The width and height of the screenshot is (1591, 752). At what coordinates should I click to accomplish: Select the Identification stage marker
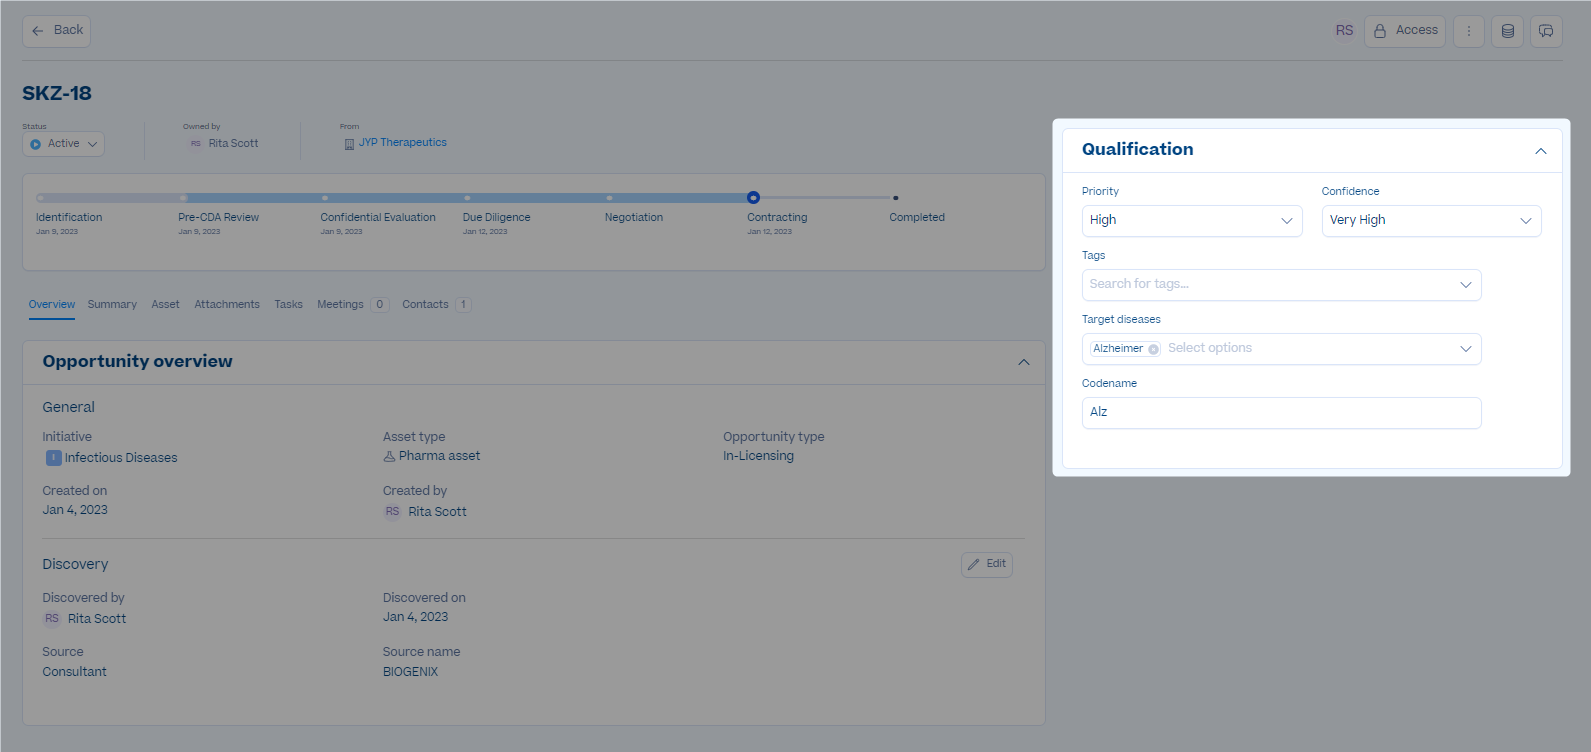(x=41, y=198)
